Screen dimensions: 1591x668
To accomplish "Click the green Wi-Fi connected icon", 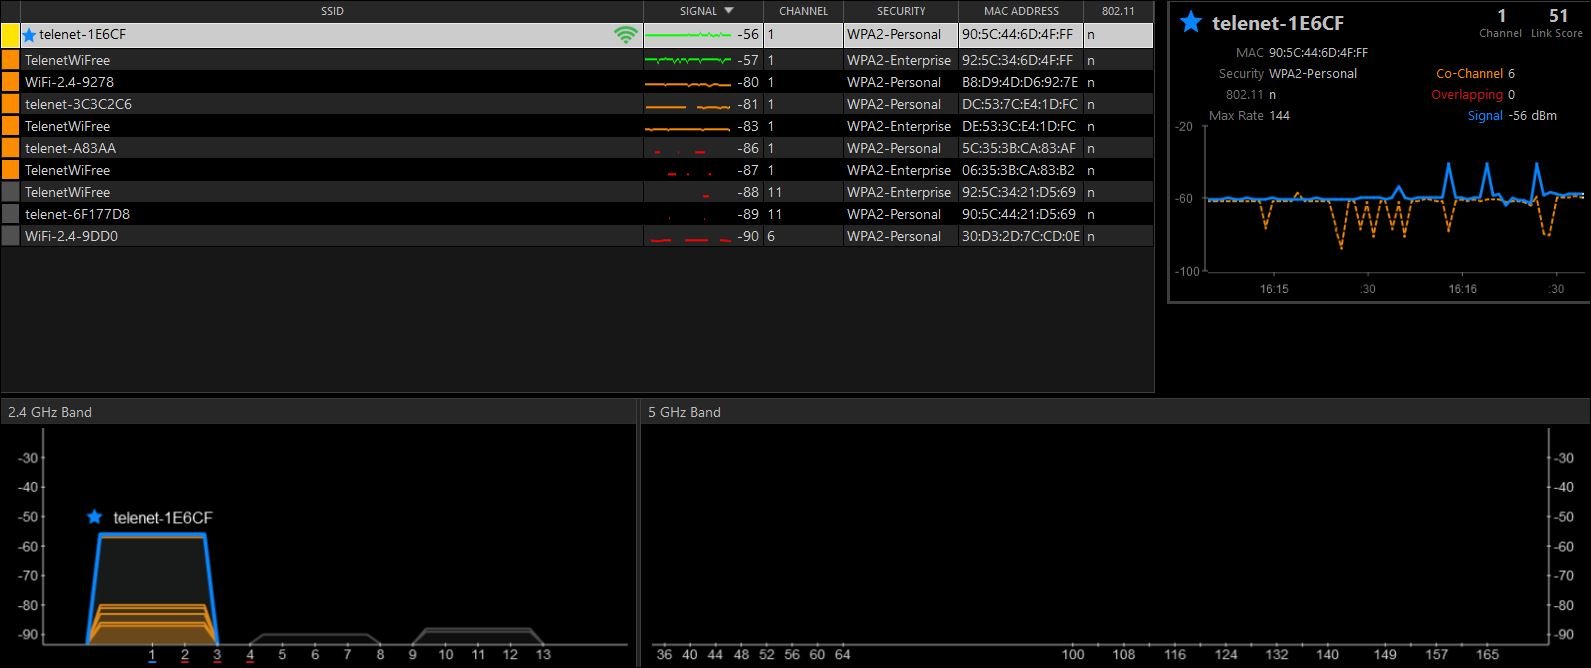I will (626, 35).
